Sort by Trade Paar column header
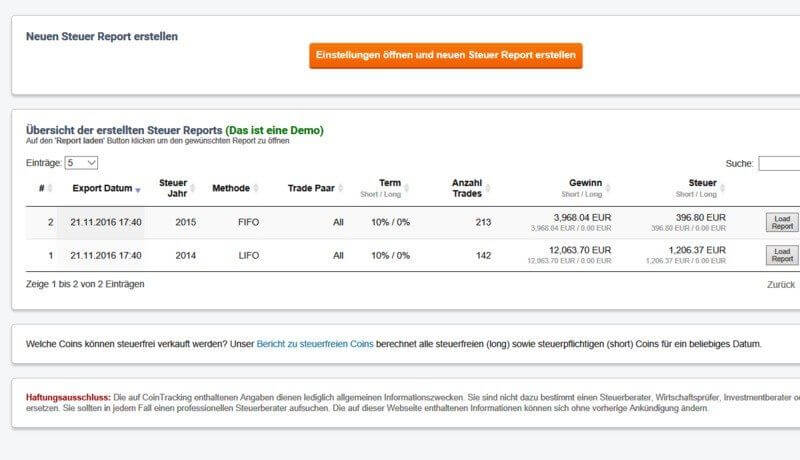This screenshot has height=460, width=800. (315, 188)
